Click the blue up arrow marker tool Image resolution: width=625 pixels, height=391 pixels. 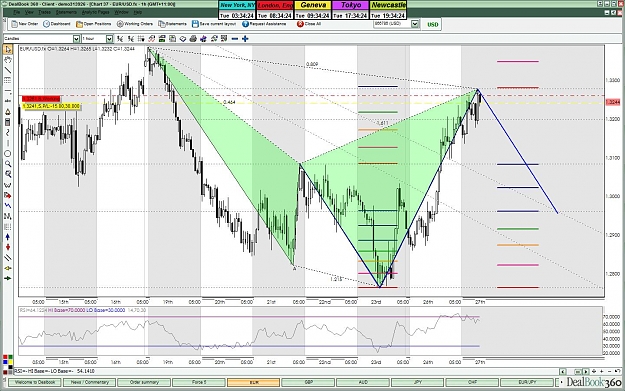coord(8,237)
